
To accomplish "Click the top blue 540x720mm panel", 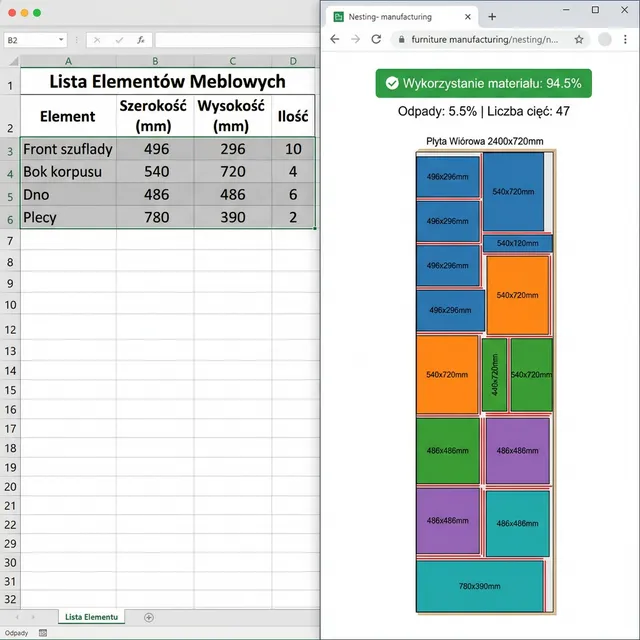I will tap(513, 191).
